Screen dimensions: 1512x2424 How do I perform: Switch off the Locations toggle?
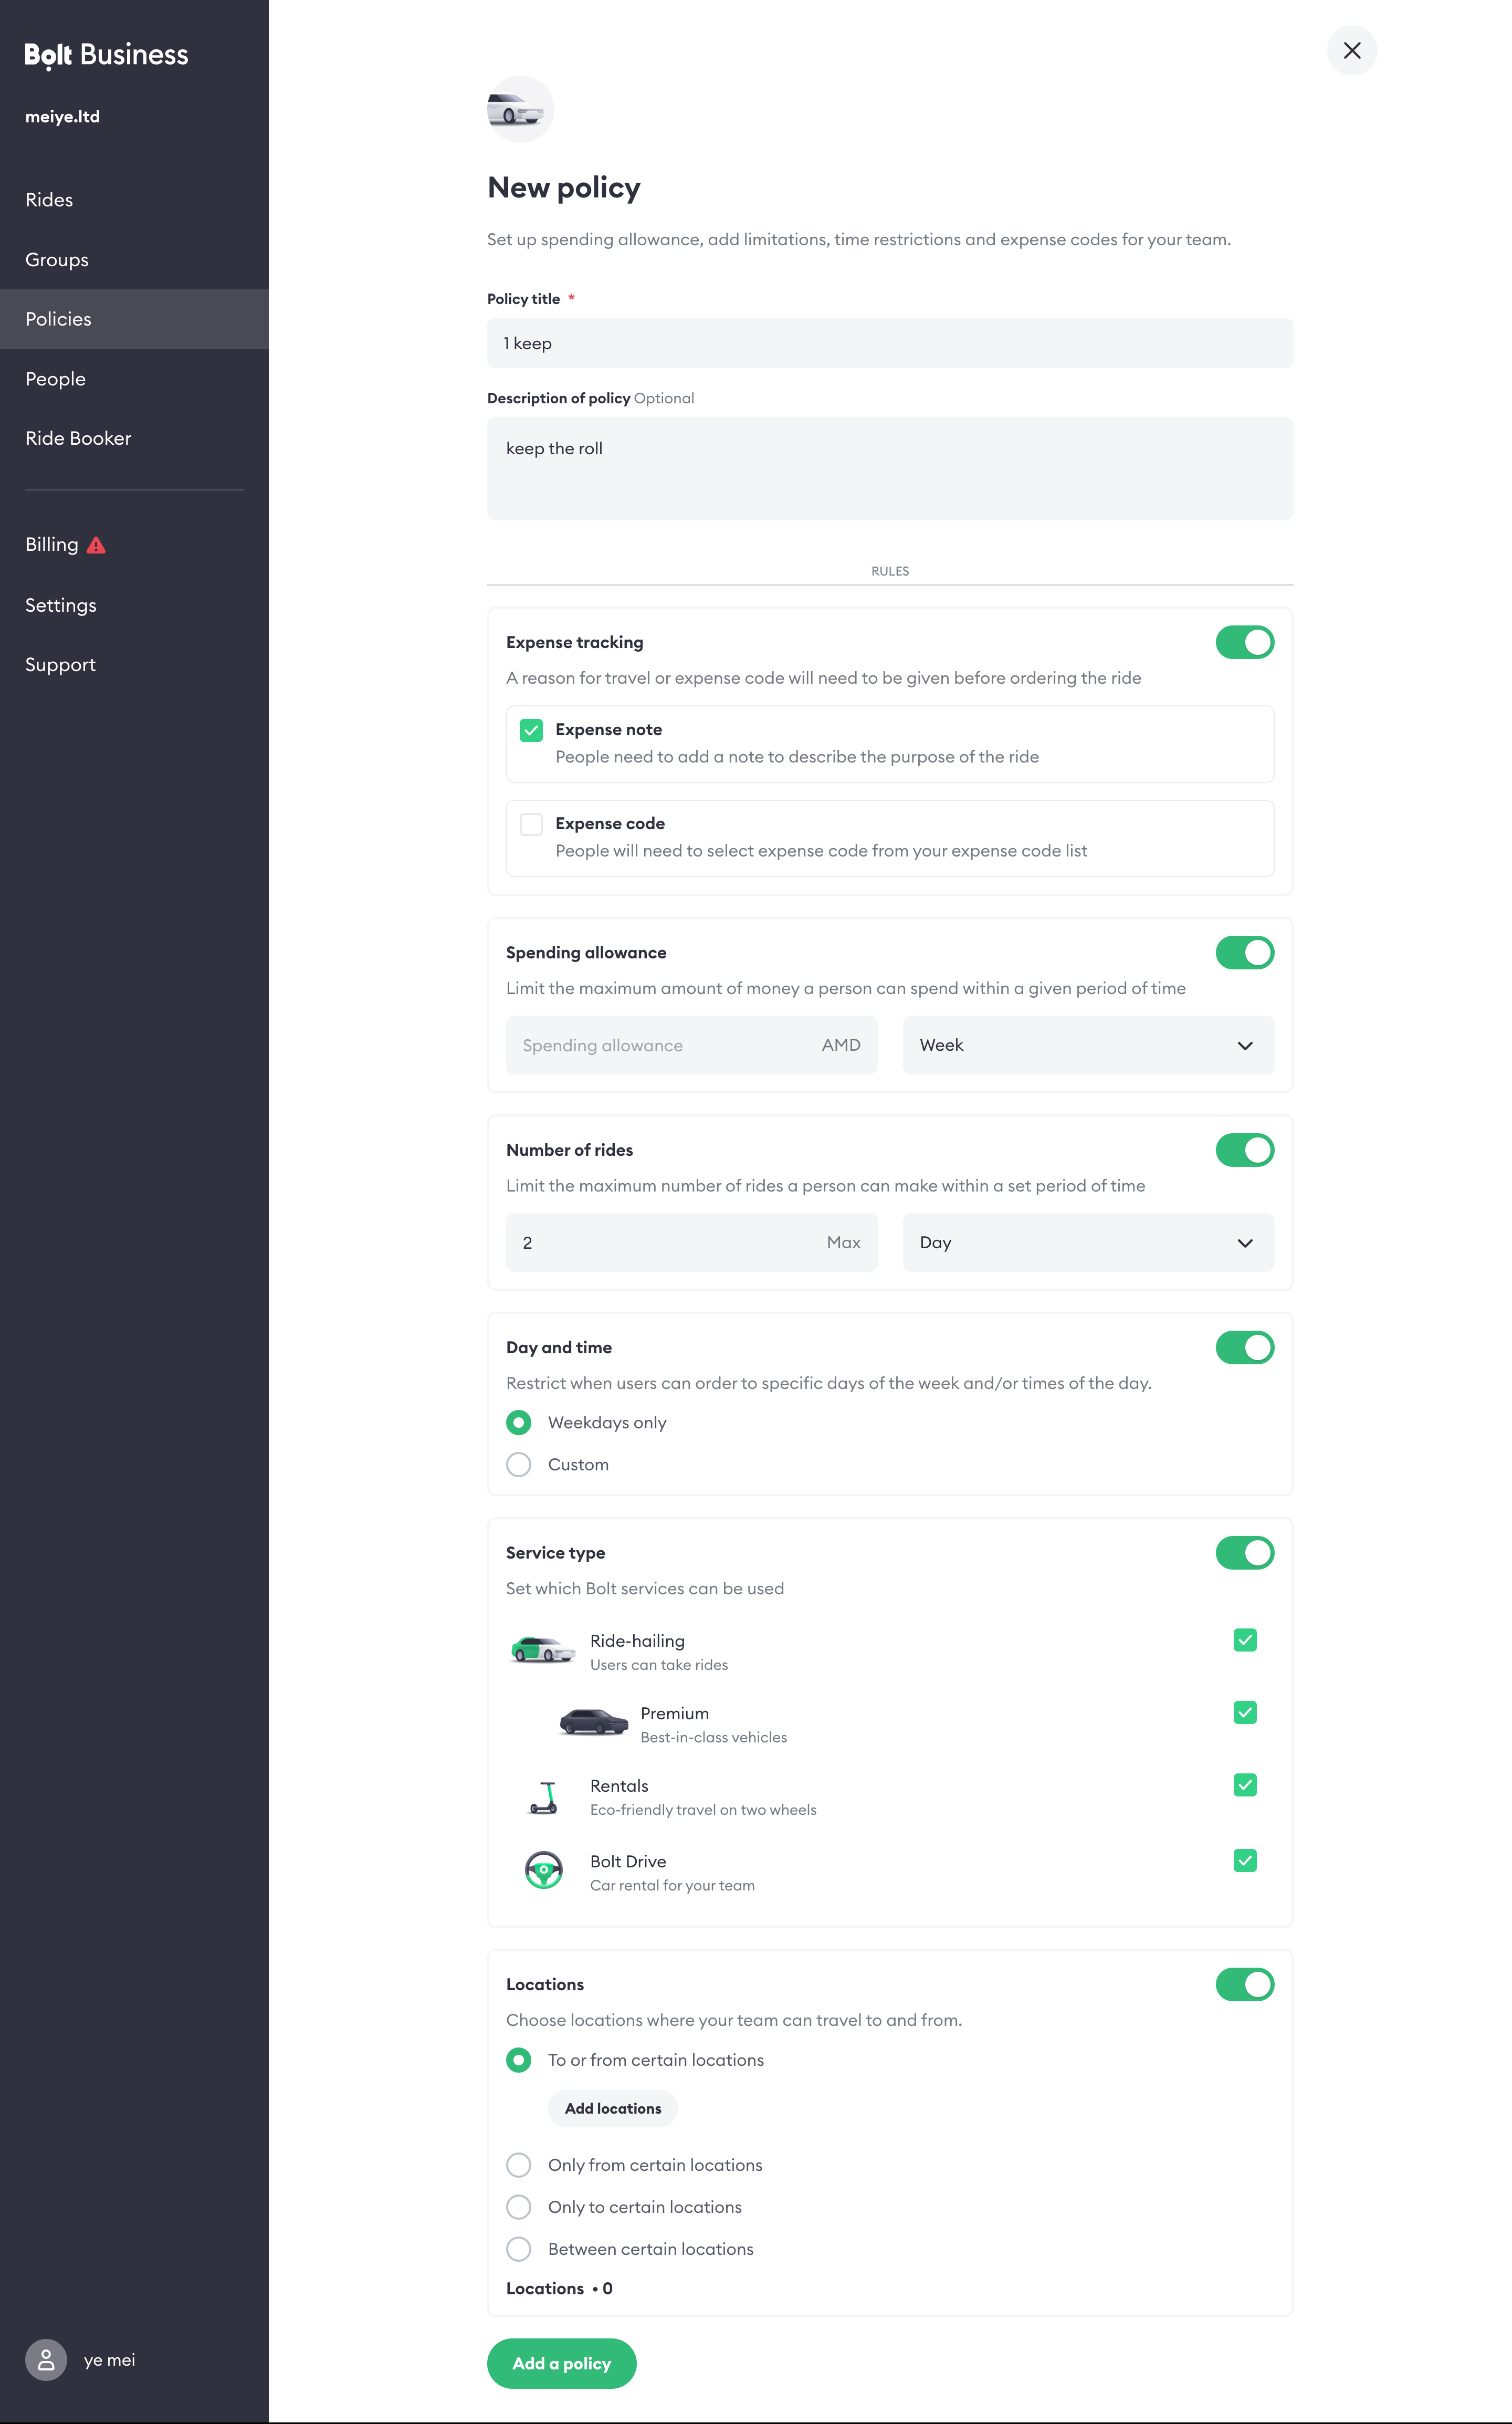point(1244,1985)
